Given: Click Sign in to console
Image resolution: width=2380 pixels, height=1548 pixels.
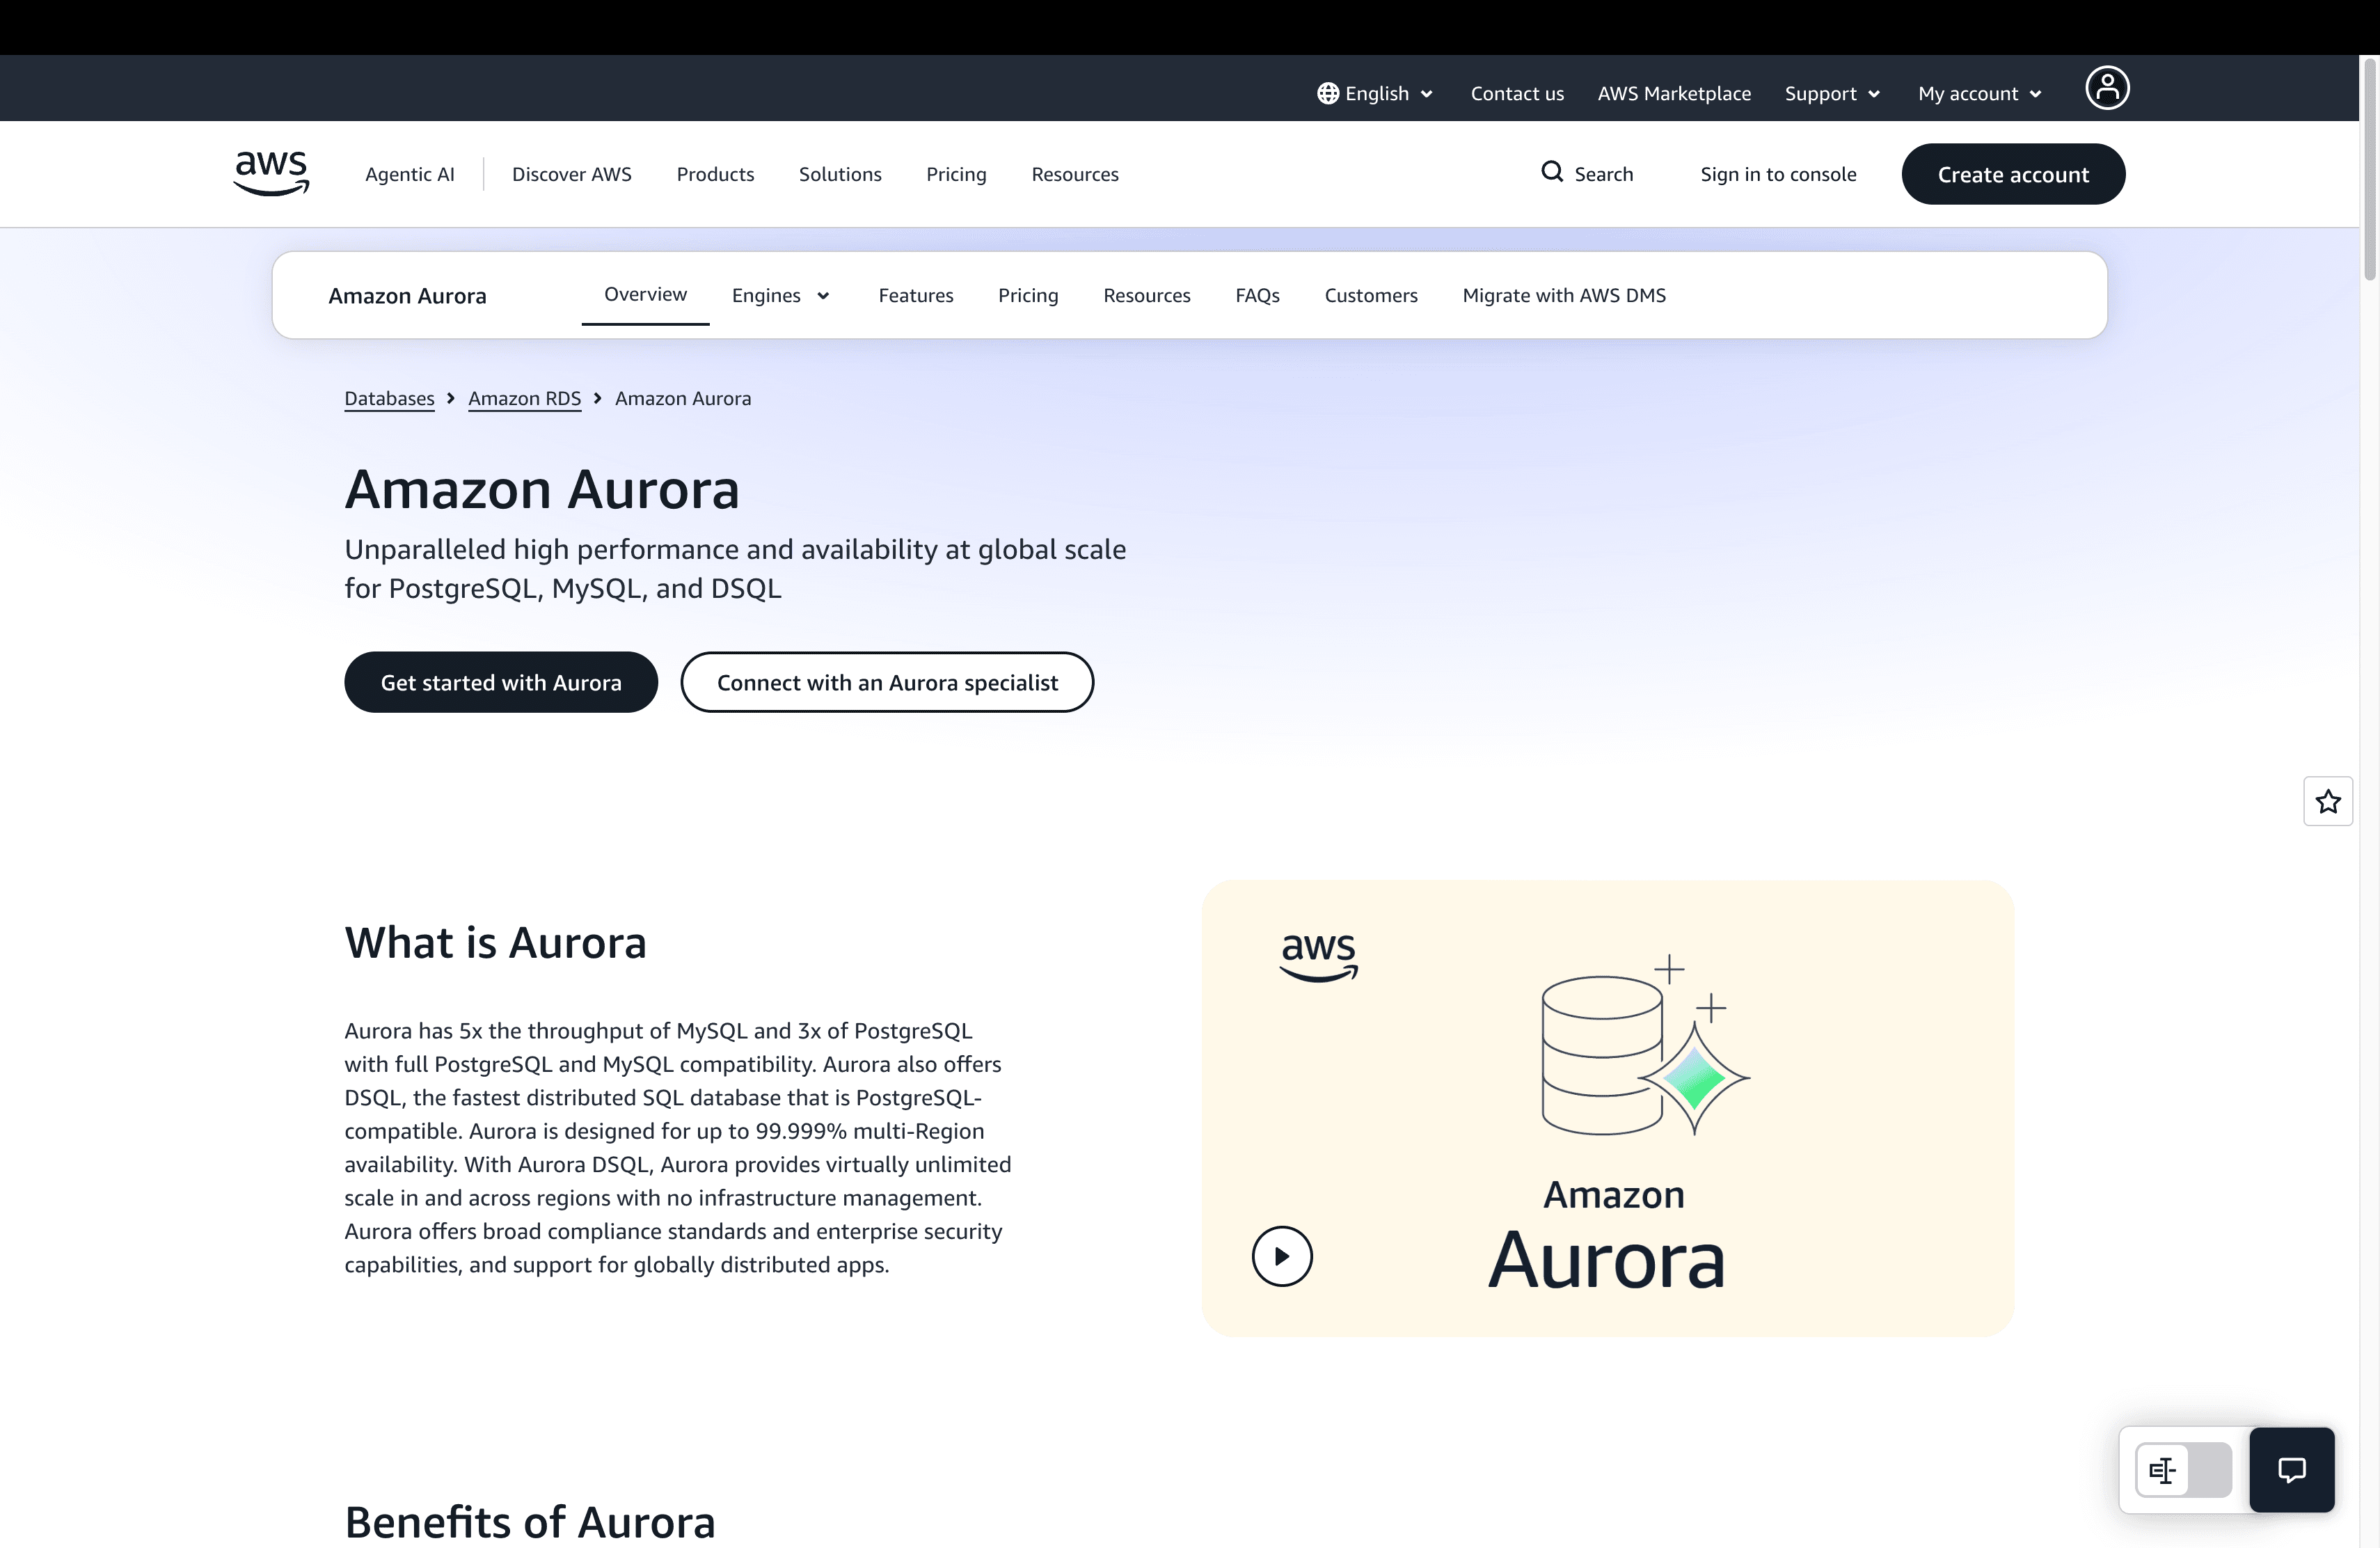Looking at the screenshot, I should click(x=1778, y=174).
